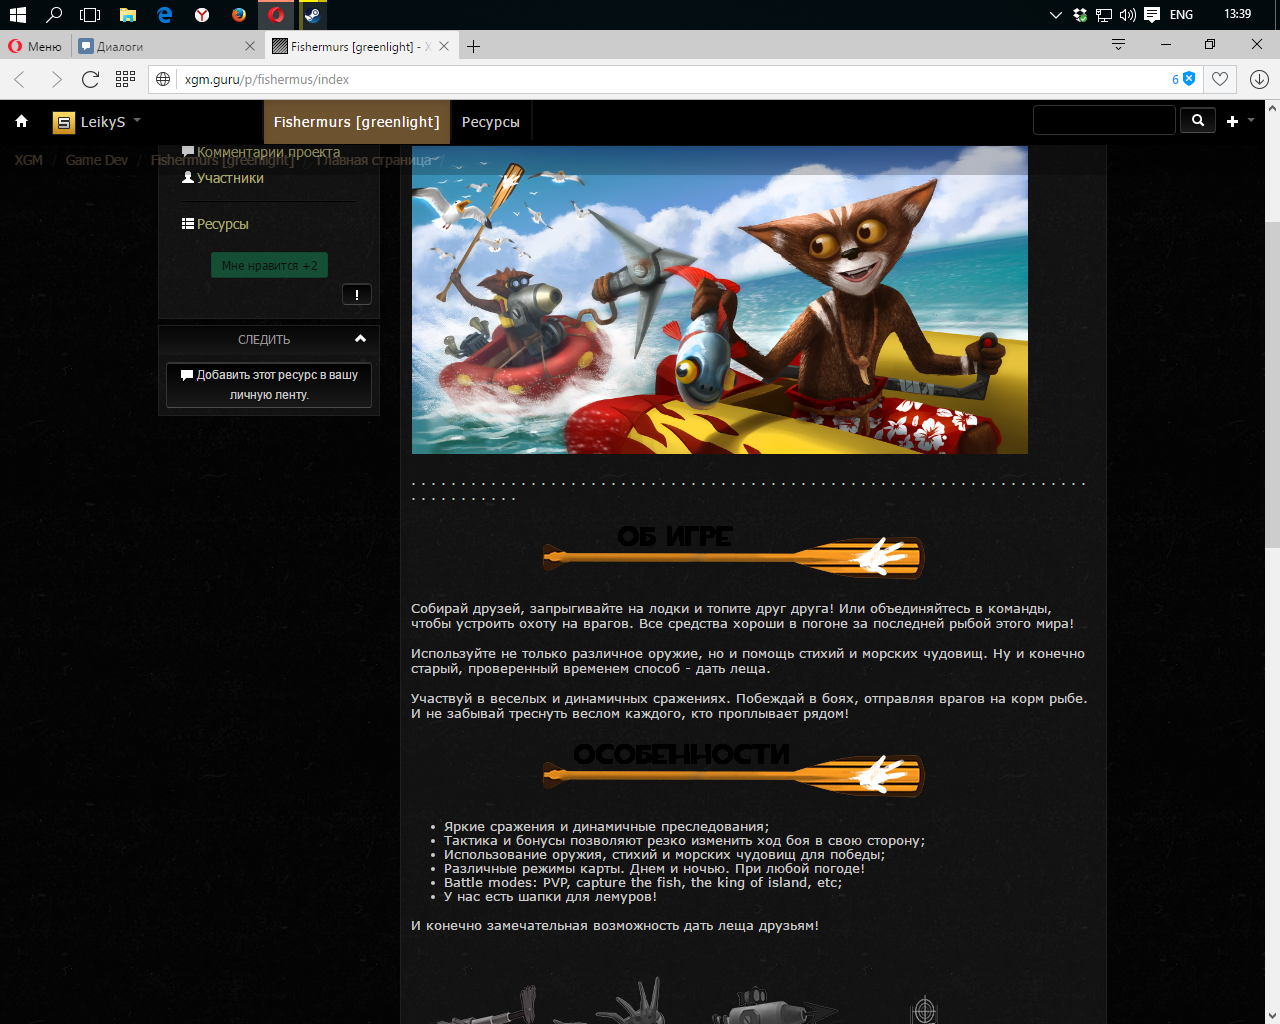The width and height of the screenshot is (1280, 1024).
Task: Open the Game Dev breadcrumb link
Action: 97,160
